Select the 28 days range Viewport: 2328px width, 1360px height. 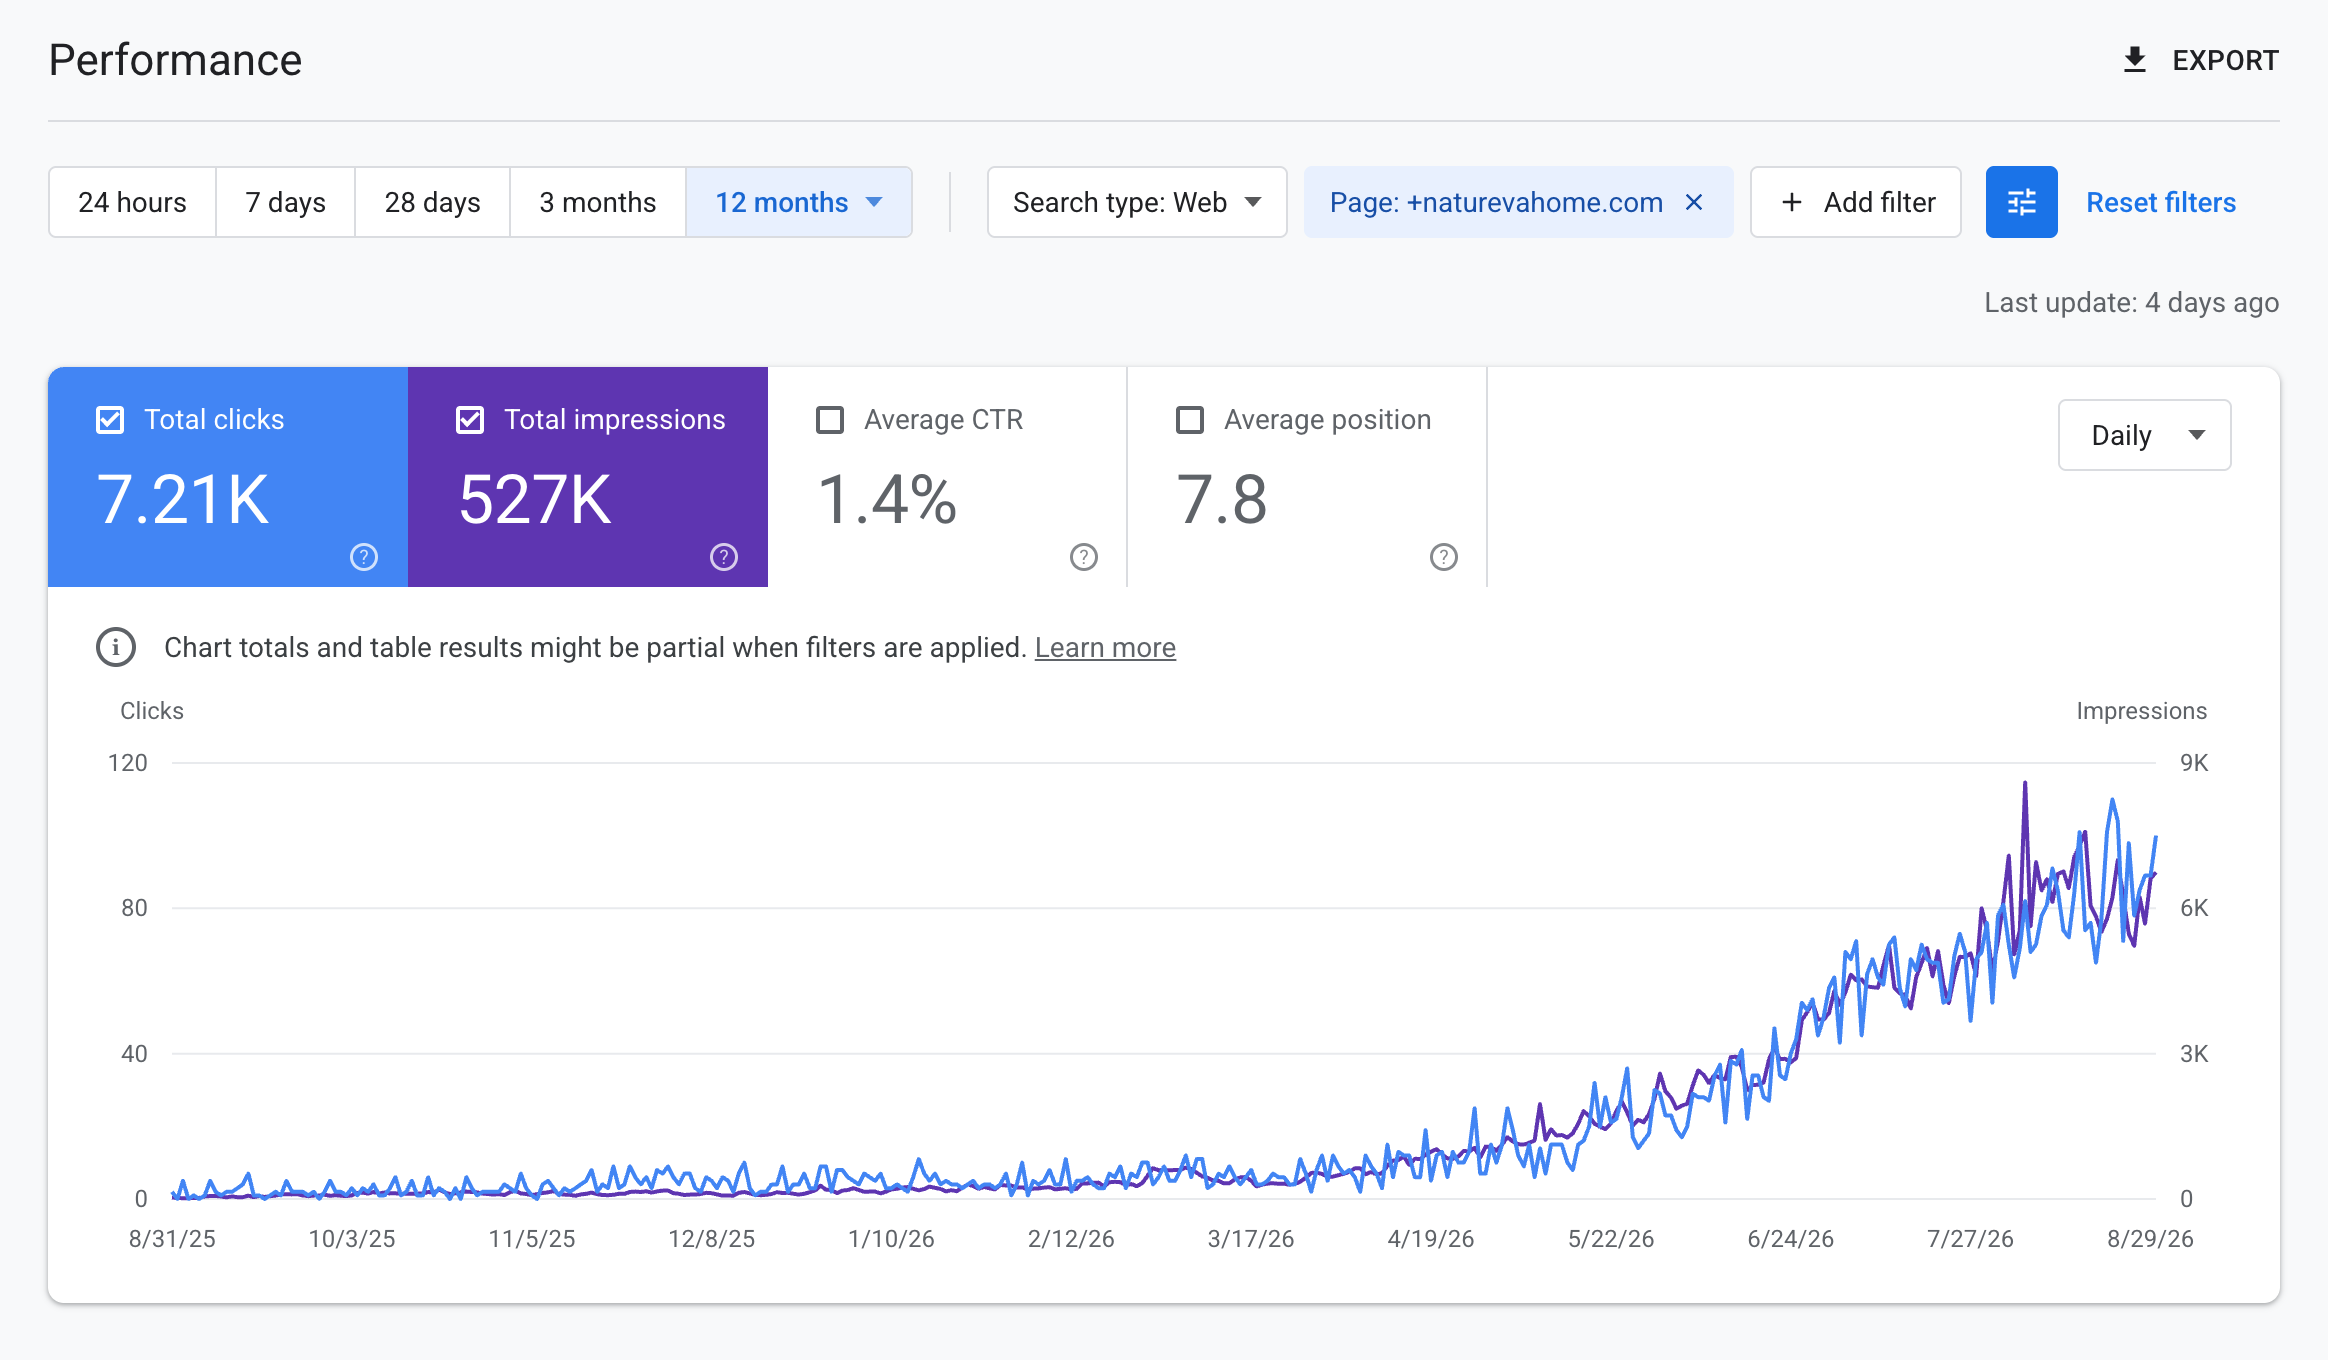[432, 202]
